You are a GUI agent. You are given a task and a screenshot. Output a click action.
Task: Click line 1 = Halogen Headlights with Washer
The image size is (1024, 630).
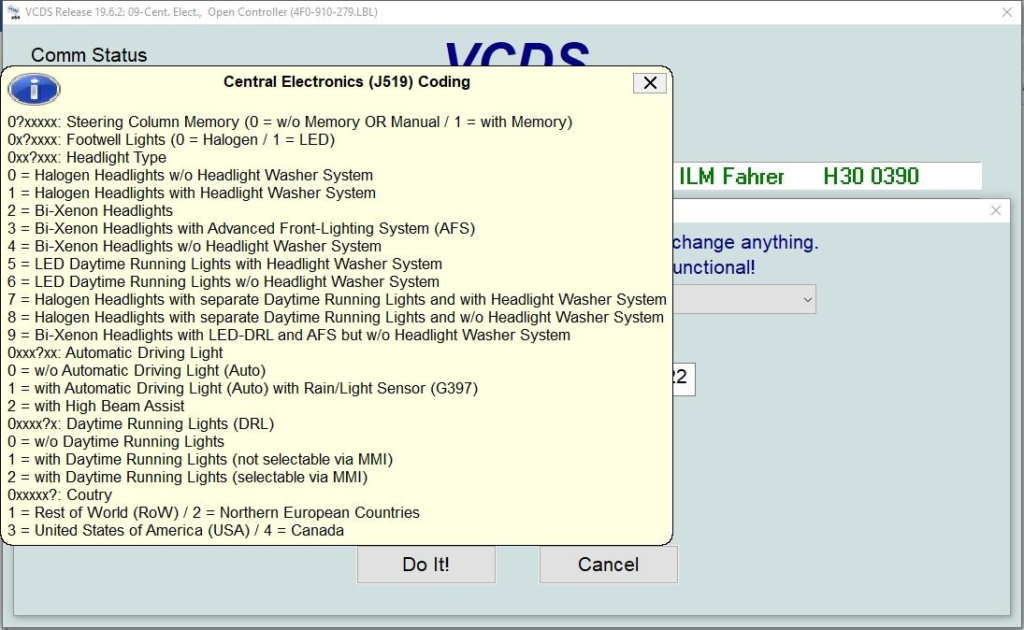point(191,193)
